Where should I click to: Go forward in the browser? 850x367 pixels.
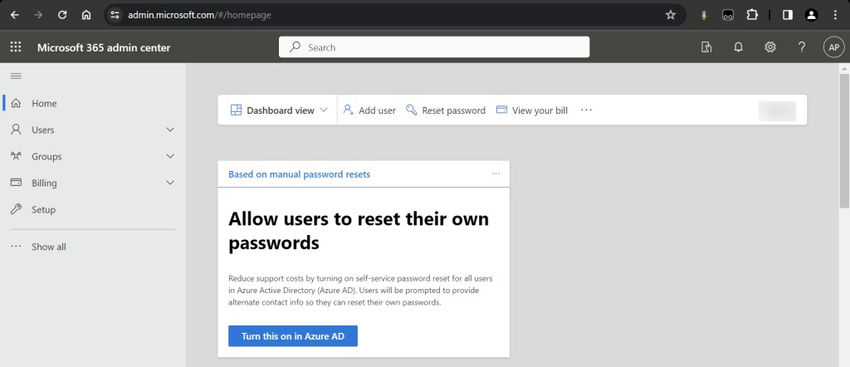click(x=38, y=15)
